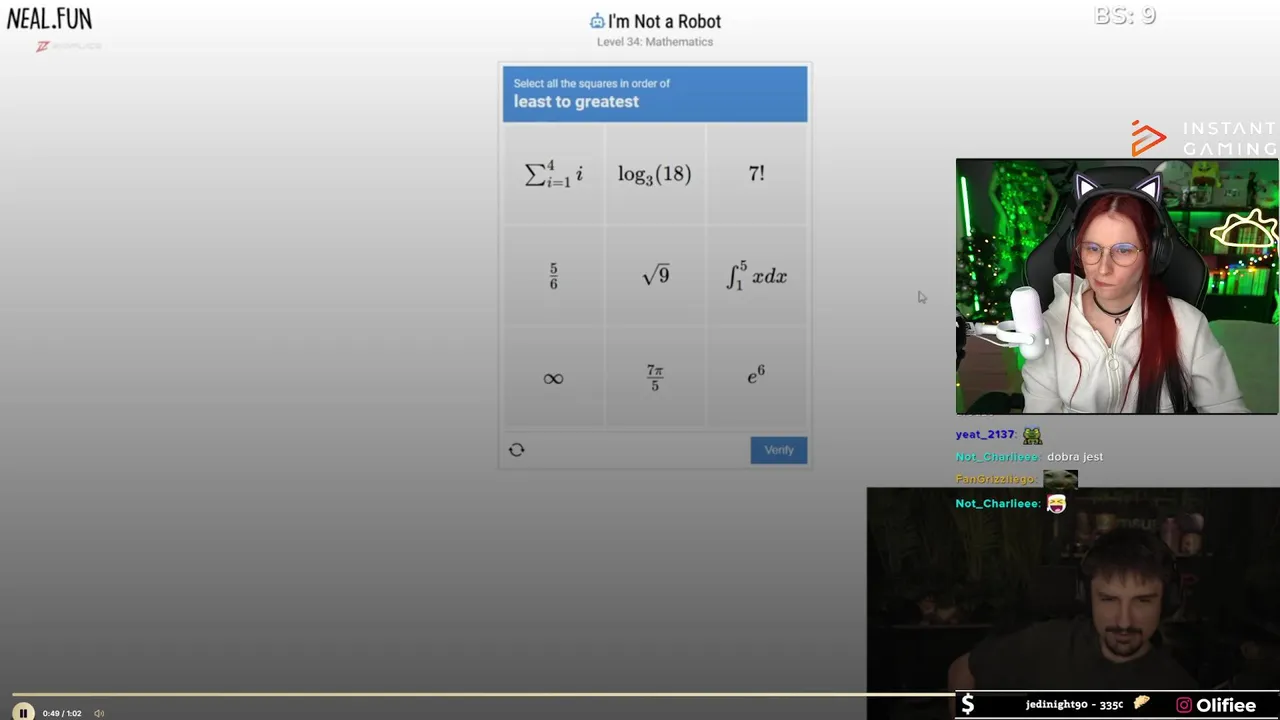1280x720 pixels.
Task: Select the e to the 6th square
Action: pyautogui.click(x=757, y=378)
